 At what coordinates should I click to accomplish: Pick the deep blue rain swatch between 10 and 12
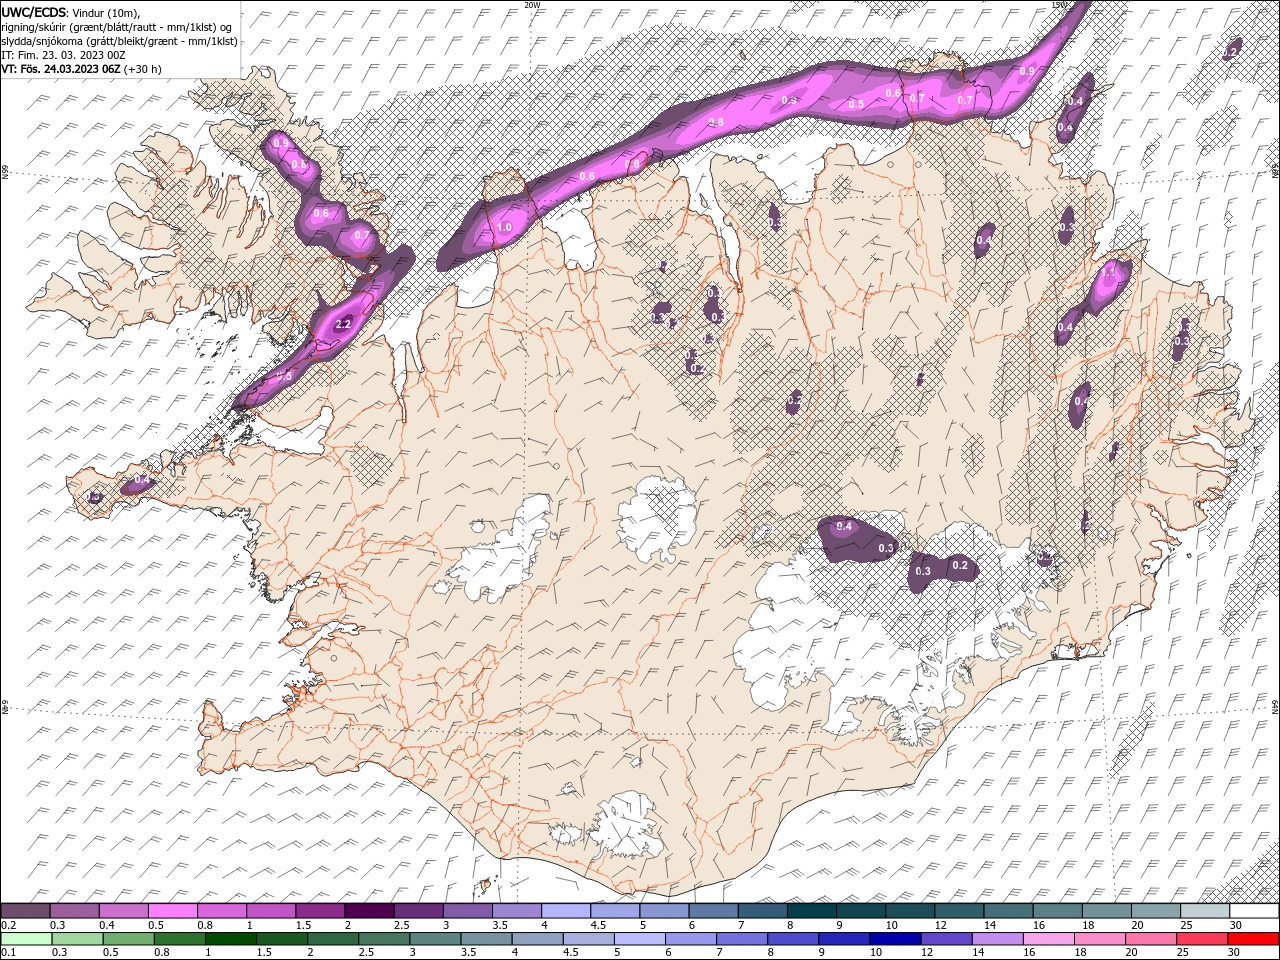(x=894, y=939)
